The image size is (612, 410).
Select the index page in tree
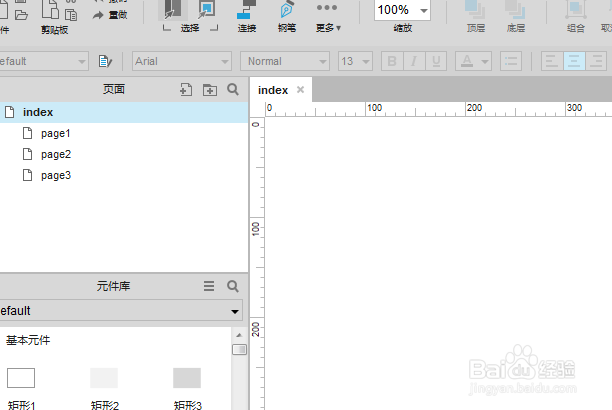click(124, 112)
